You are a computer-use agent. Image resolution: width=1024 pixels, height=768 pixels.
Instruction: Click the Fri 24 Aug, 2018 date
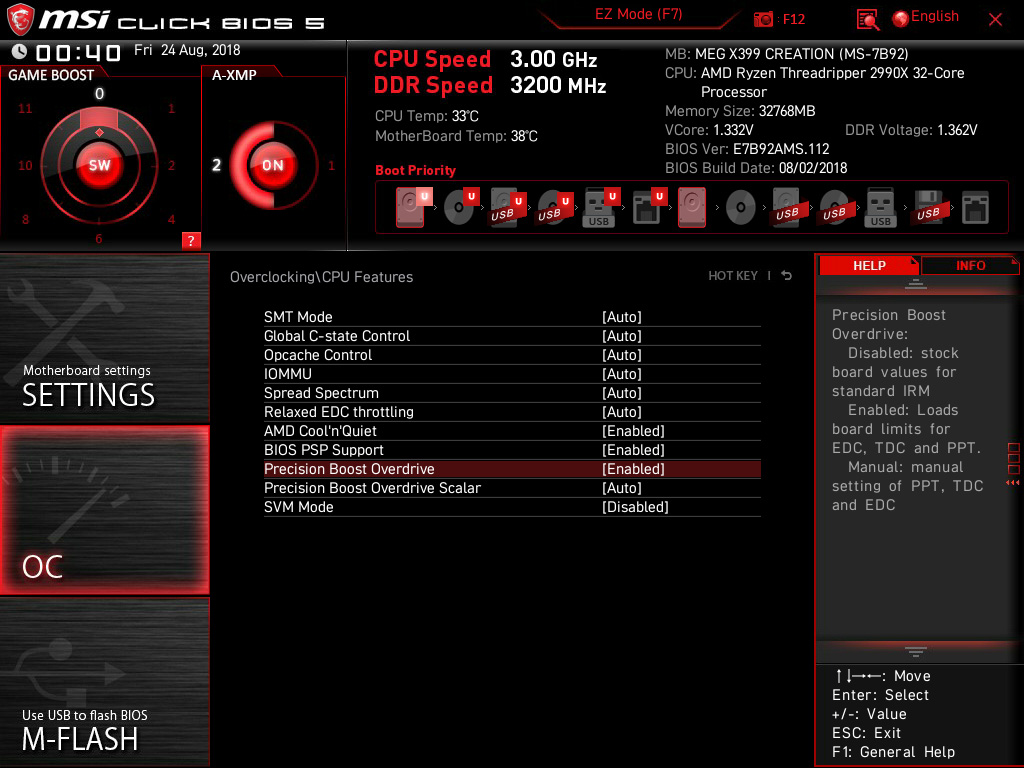point(187,50)
